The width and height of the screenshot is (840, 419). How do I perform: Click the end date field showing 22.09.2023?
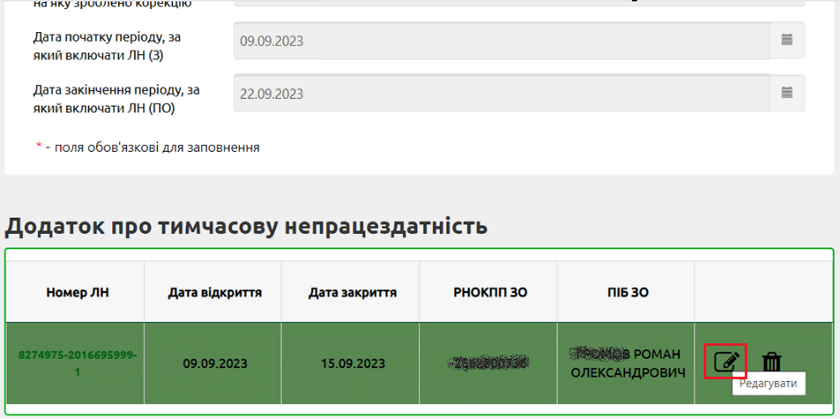point(500,93)
